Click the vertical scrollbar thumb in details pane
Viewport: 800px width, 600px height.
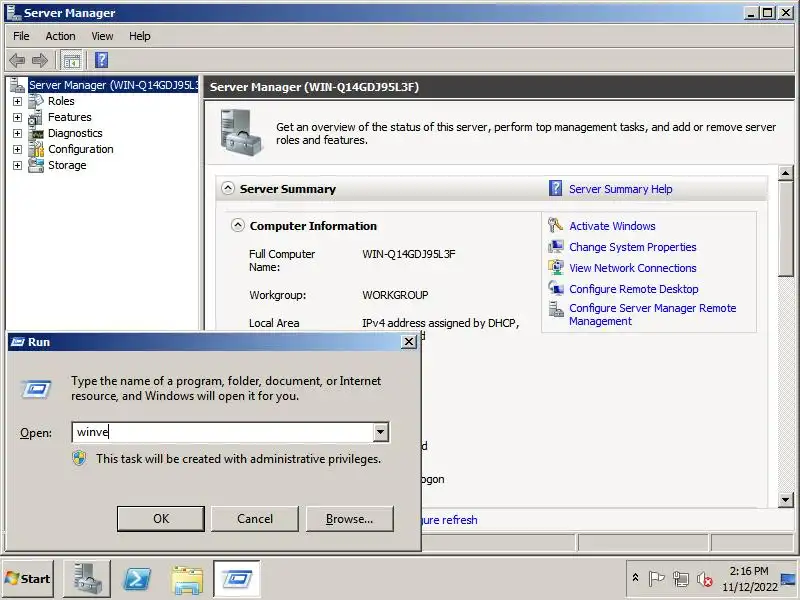tap(786, 229)
